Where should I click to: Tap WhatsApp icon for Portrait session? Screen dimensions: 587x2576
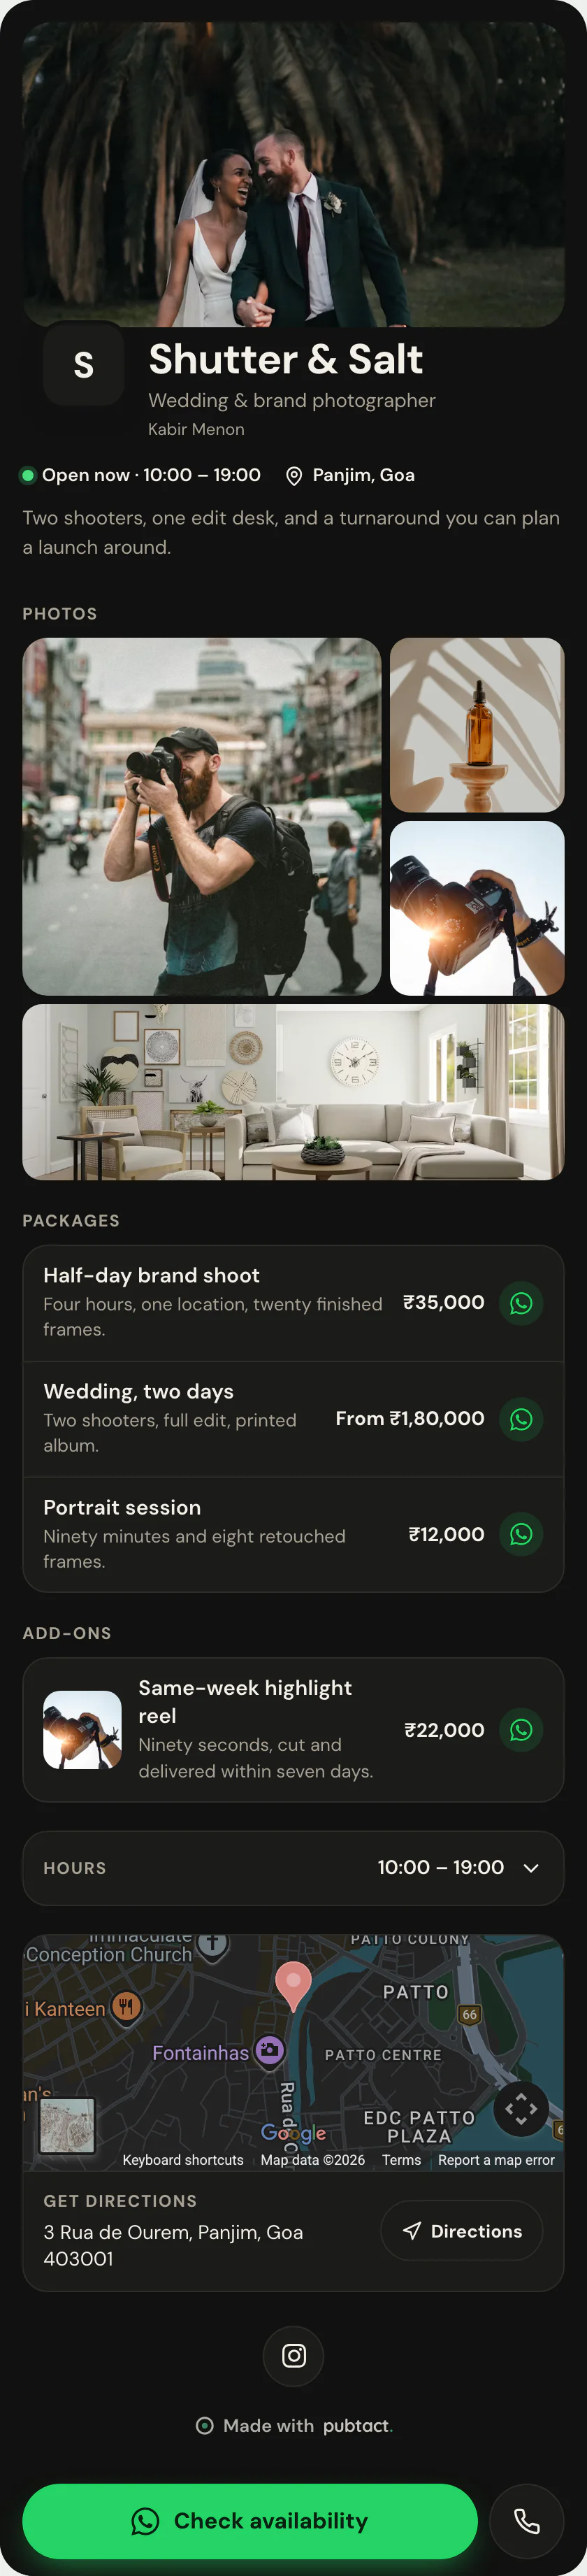pyautogui.click(x=521, y=1535)
